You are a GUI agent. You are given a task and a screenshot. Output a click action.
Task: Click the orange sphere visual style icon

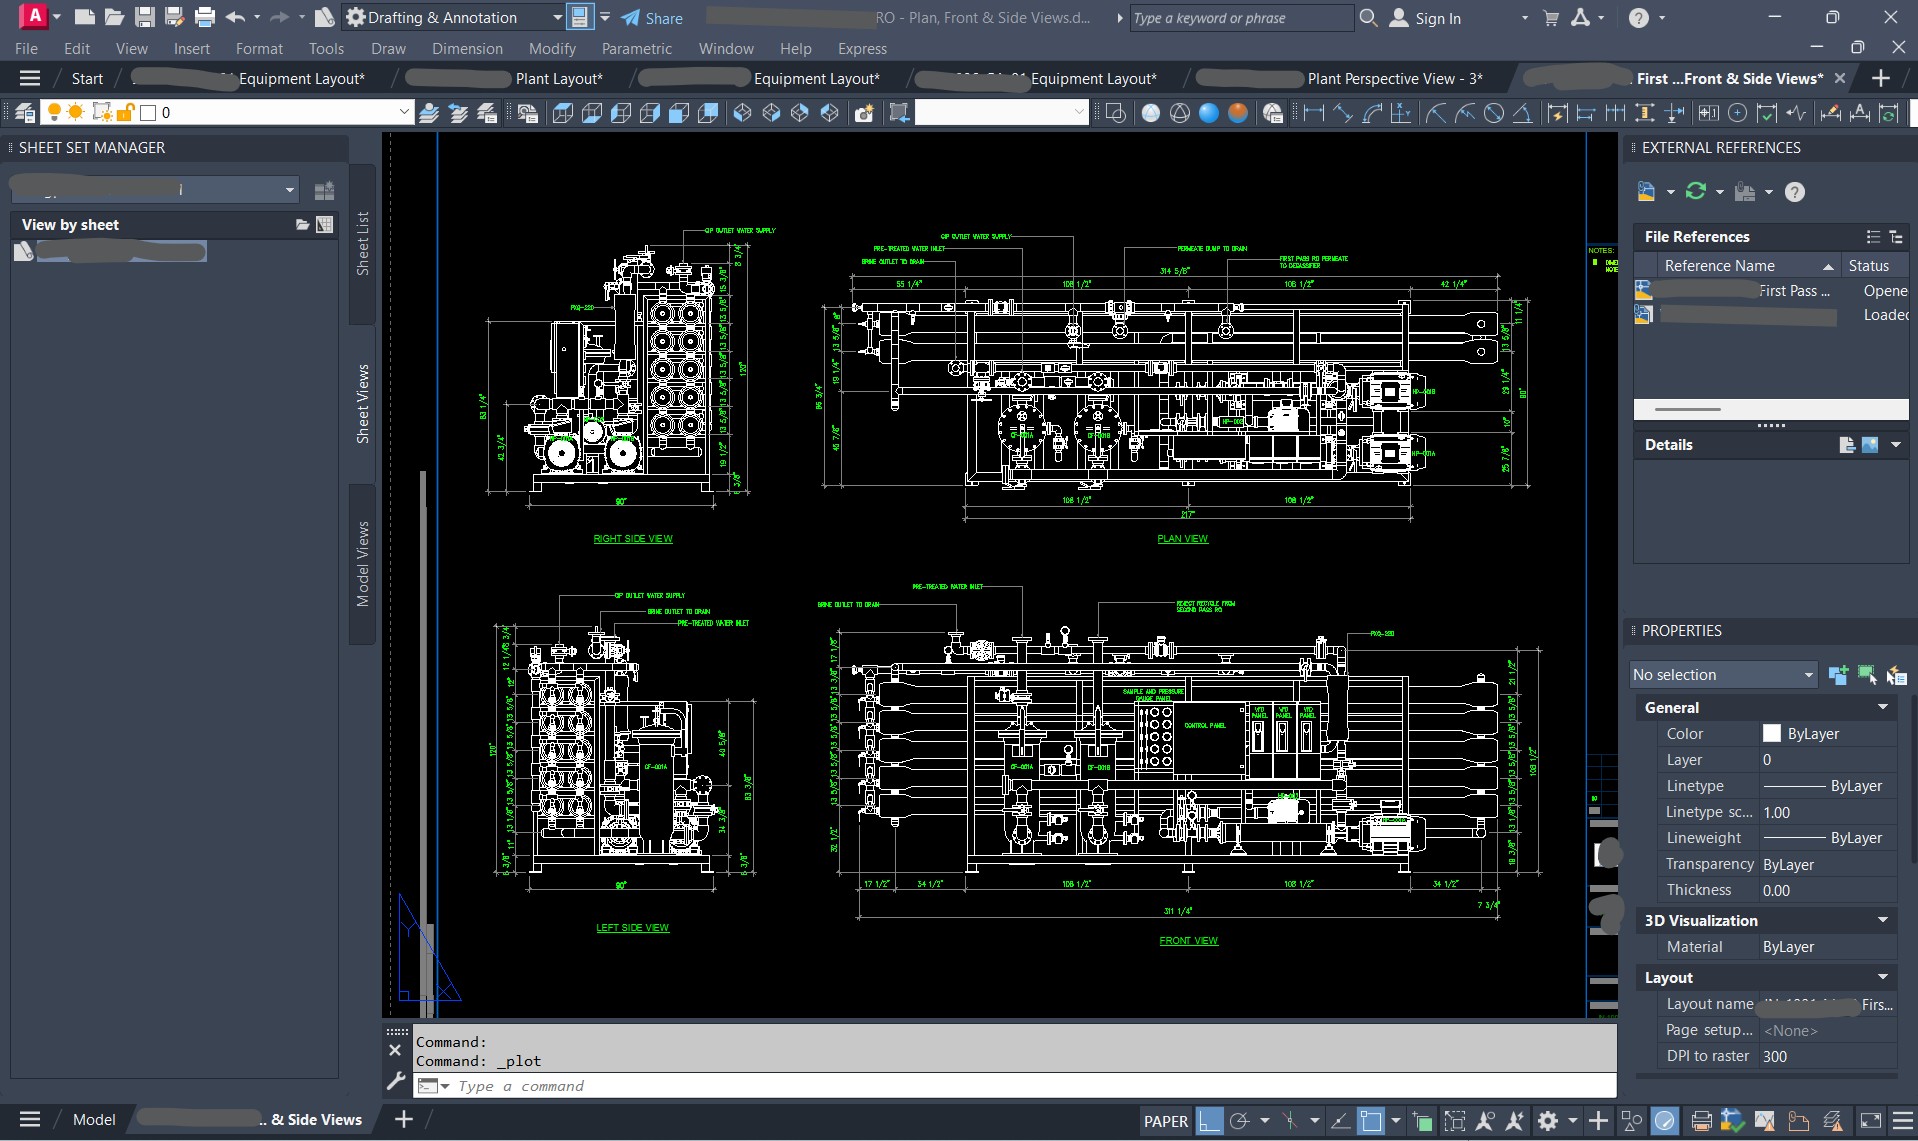click(1238, 113)
